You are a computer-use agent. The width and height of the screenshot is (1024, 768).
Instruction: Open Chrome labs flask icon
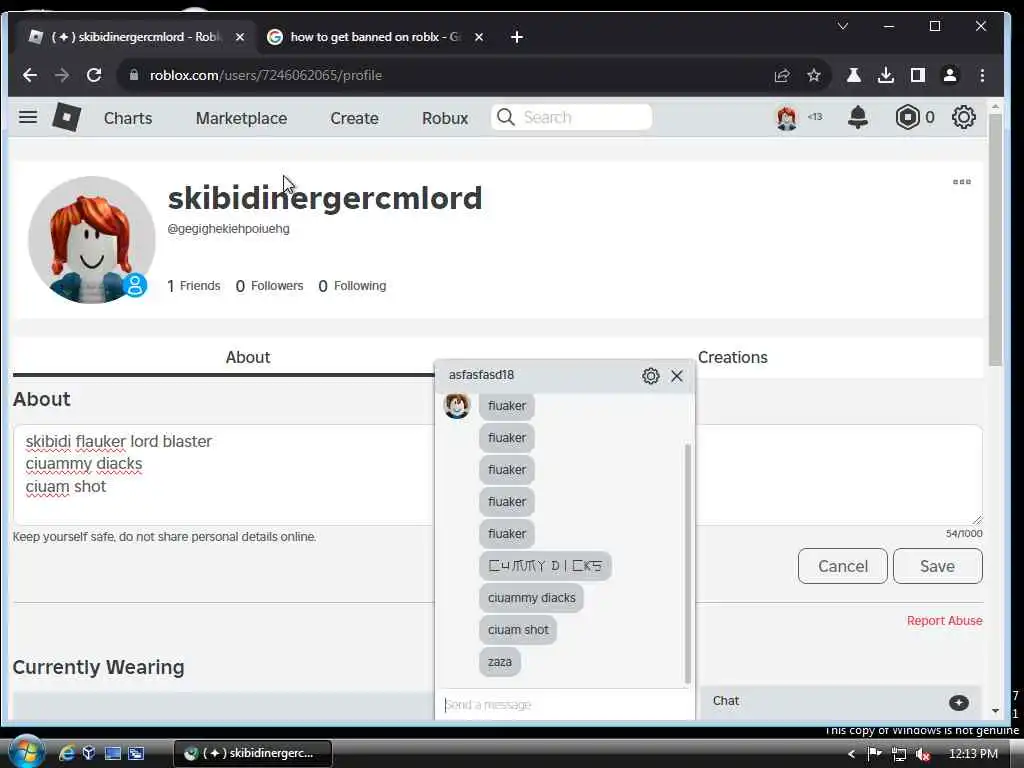click(x=854, y=75)
